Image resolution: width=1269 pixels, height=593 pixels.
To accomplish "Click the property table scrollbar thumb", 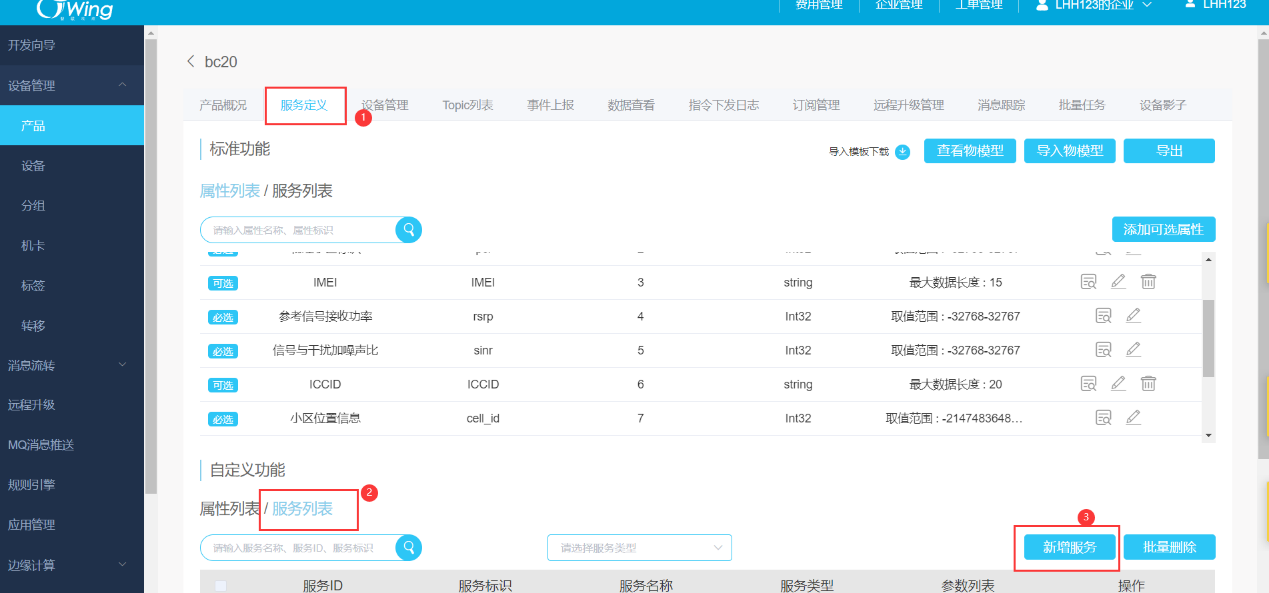I will 1208,337.
